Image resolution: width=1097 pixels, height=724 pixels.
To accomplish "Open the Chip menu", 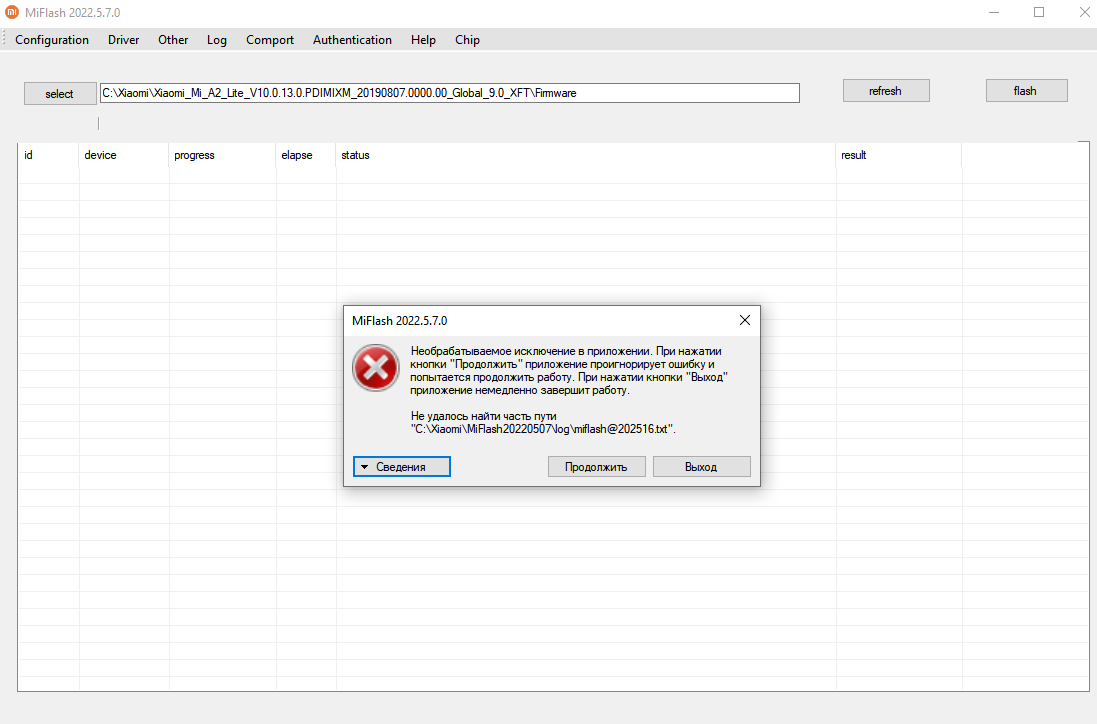I will [x=467, y=40].
